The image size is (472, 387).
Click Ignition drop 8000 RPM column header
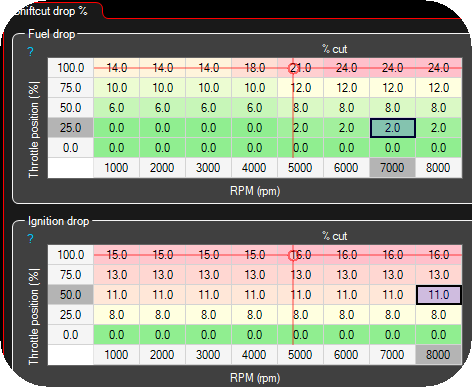(x=438, y=355)
